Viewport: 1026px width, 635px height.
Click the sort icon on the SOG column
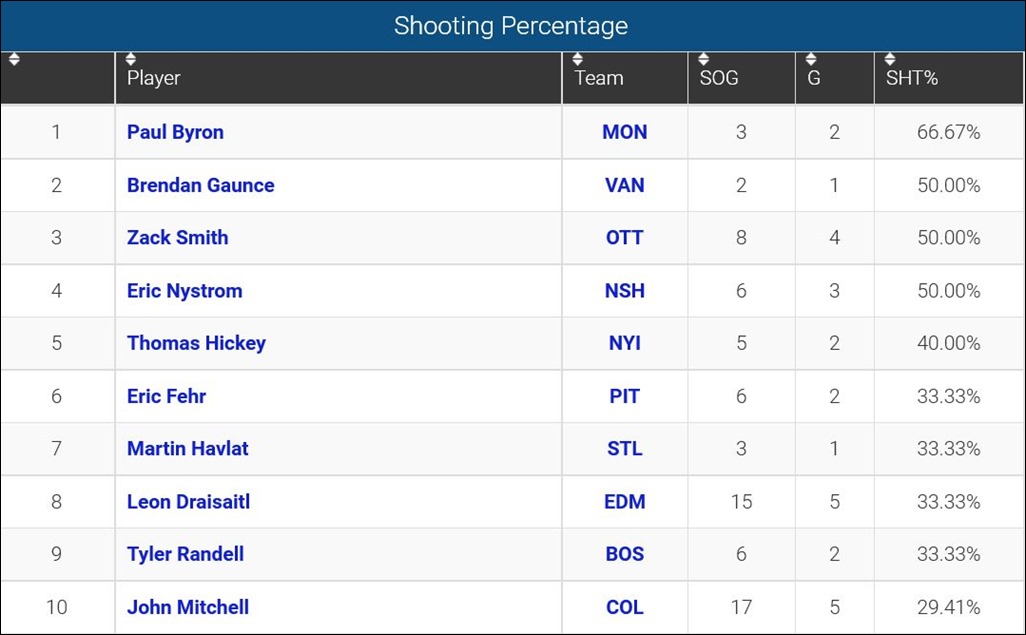705,60
